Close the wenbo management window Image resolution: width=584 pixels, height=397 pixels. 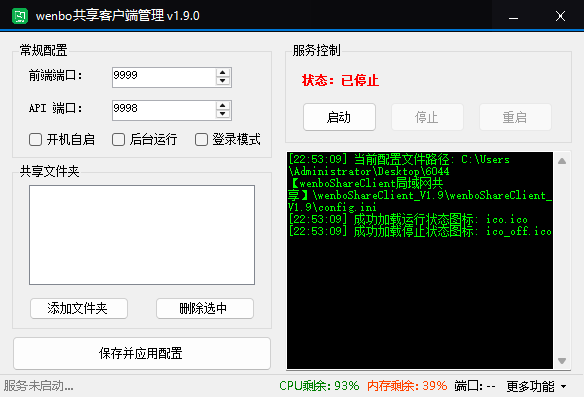click(560, 16)
